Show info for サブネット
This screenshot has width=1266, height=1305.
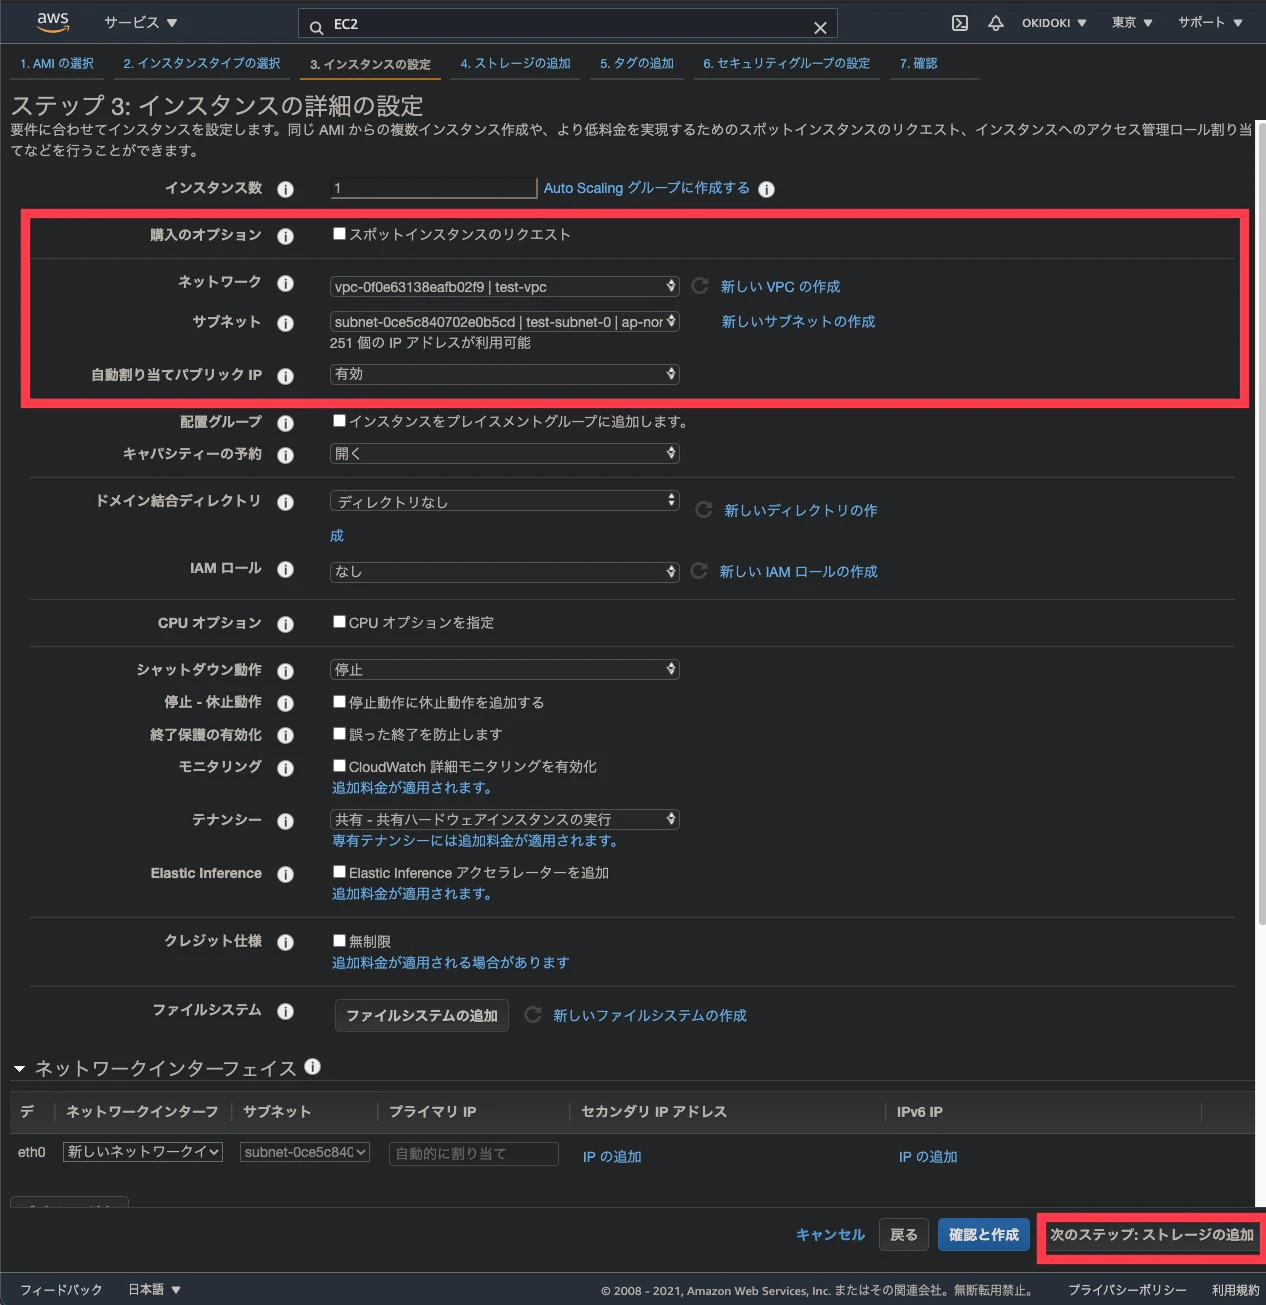click(285, 323)
